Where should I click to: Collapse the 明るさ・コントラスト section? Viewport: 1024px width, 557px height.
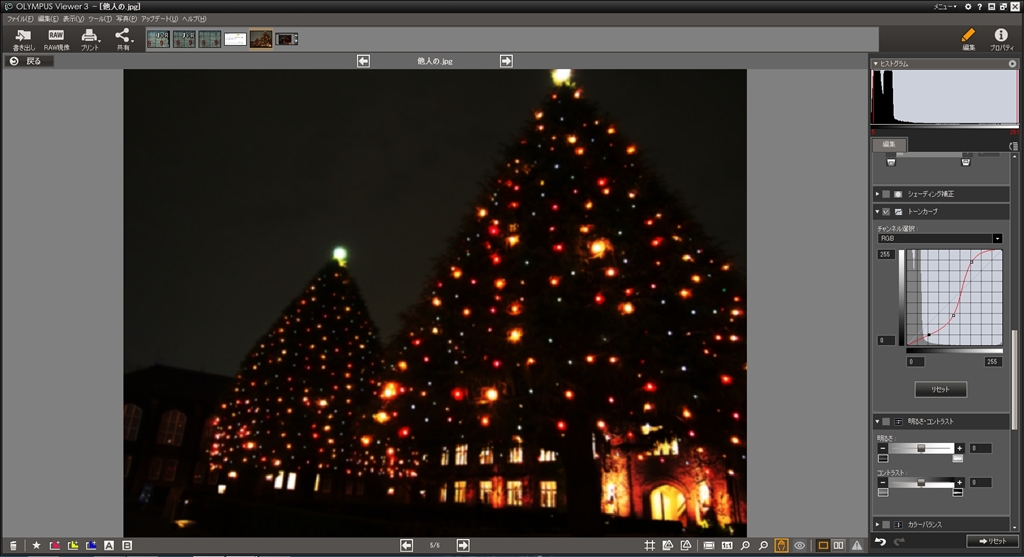click(877, 422)
